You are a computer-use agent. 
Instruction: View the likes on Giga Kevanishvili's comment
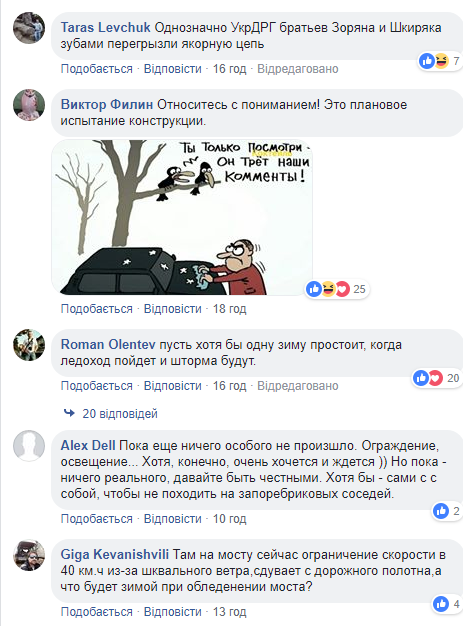[447, 604]
